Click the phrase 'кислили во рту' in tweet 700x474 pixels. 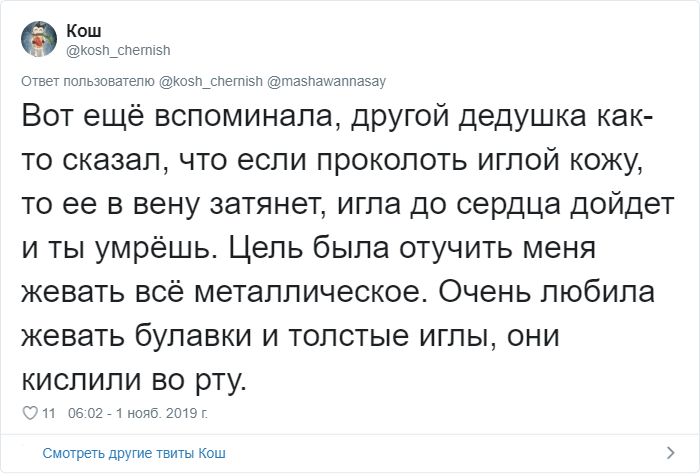coord(131,378)
